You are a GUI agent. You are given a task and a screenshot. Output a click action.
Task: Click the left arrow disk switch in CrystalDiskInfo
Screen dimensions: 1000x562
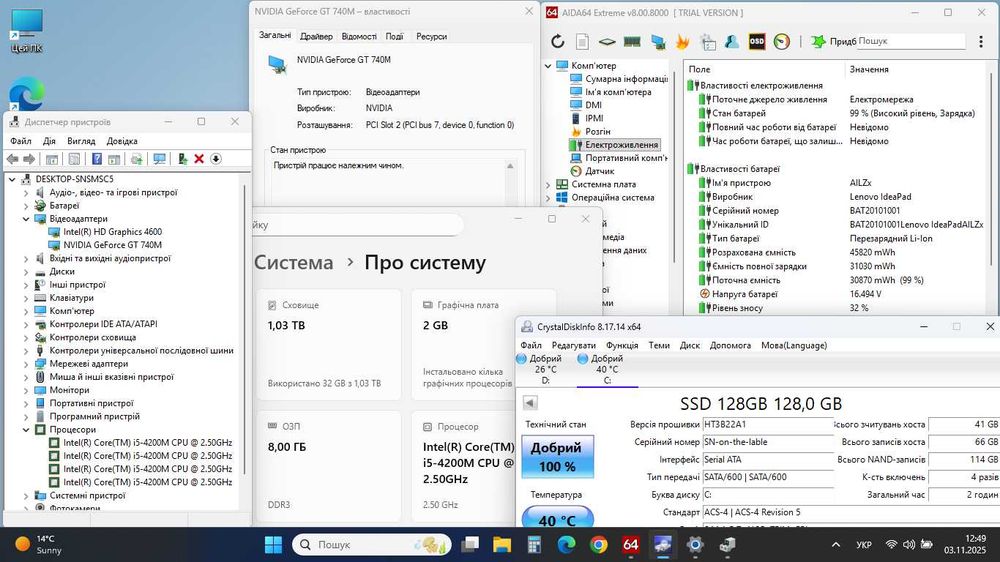click(530, 403)
